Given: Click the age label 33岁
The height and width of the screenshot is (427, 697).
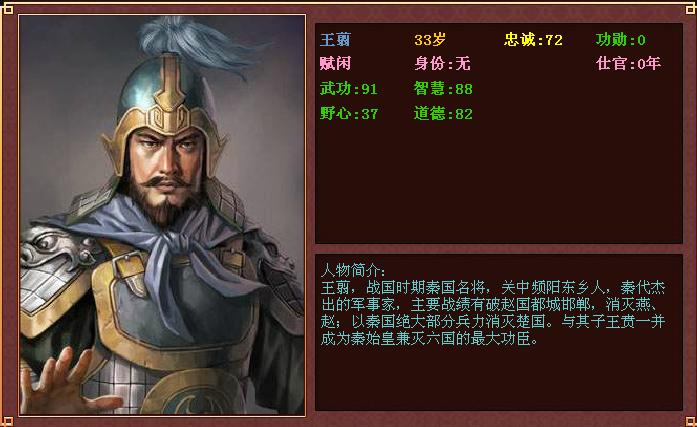Looking at the screenshot, I should click(430, 40).
